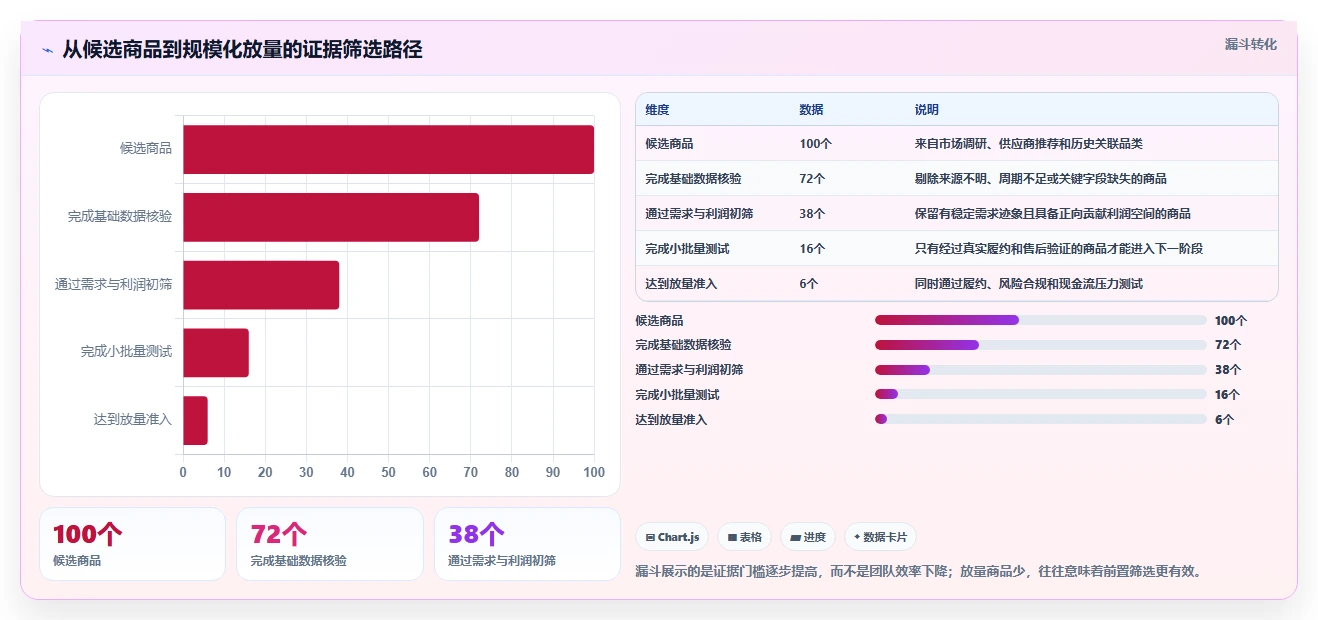Image resolution: width=1318 pixels, height=620 pixels.
Task: Click the 维度 column header
Action: pyautogui.click(x=657, y=110)
